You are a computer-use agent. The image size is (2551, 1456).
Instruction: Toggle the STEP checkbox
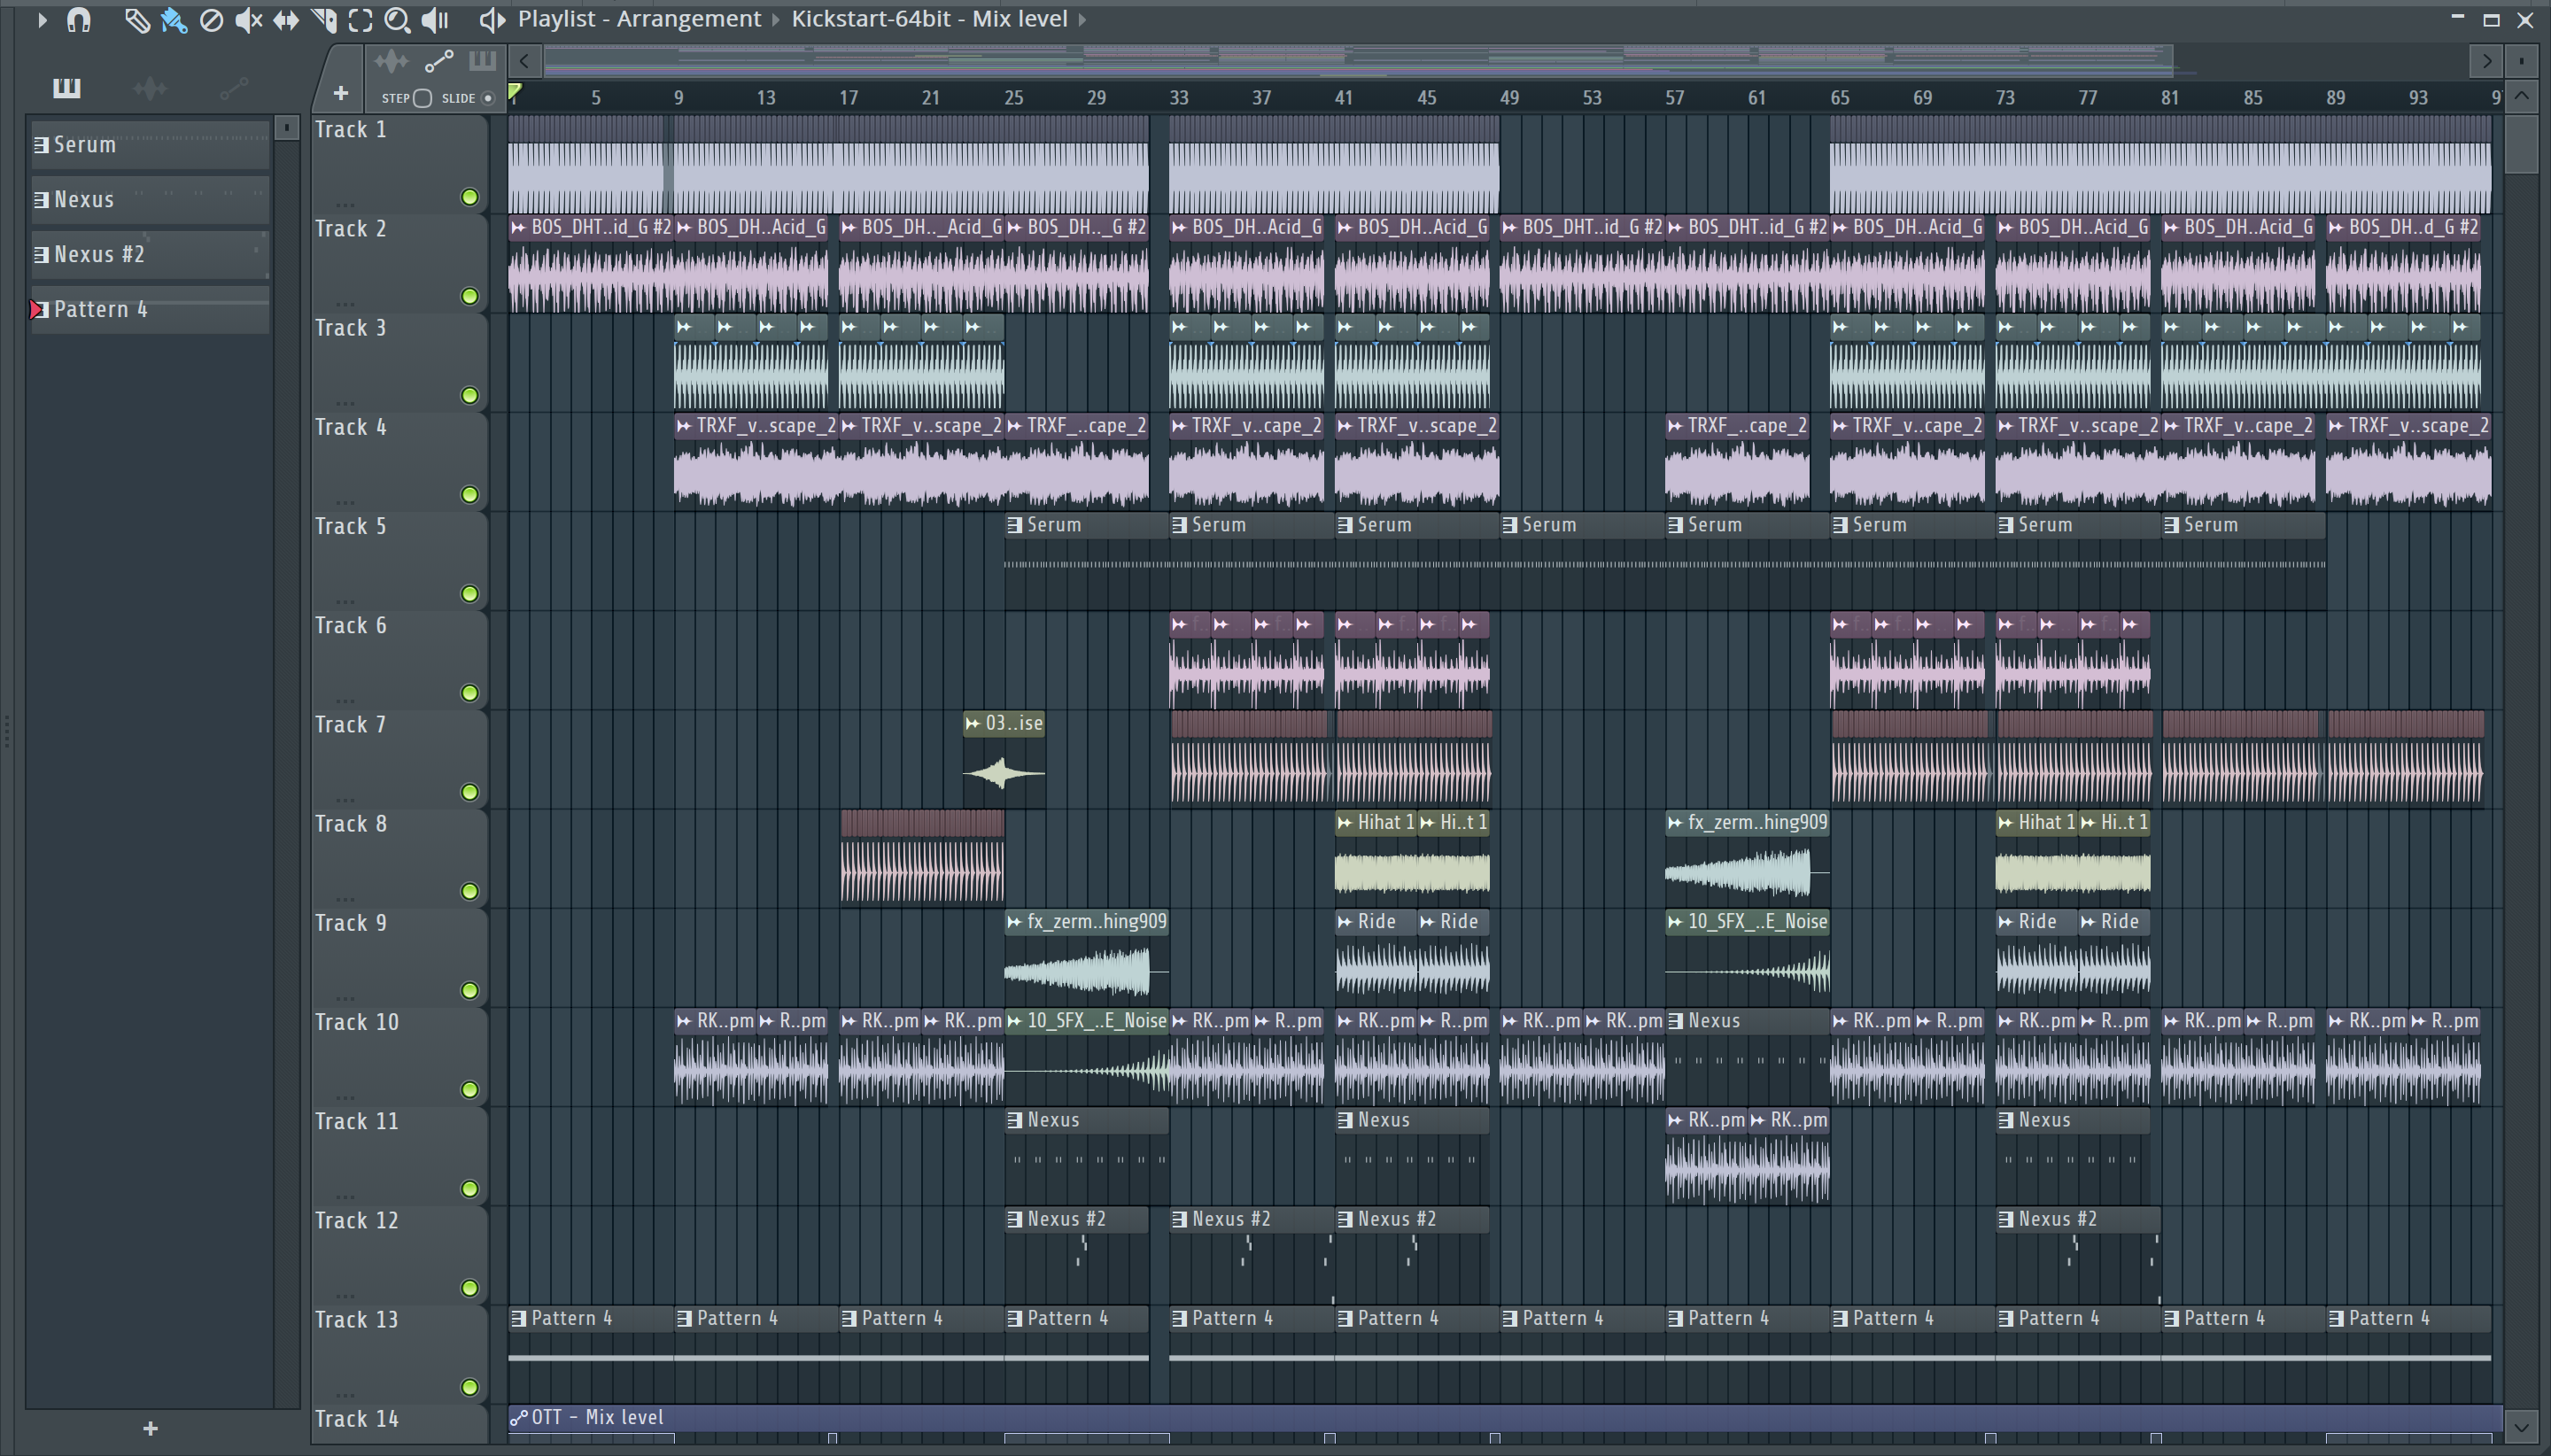(x=422, y=98)
